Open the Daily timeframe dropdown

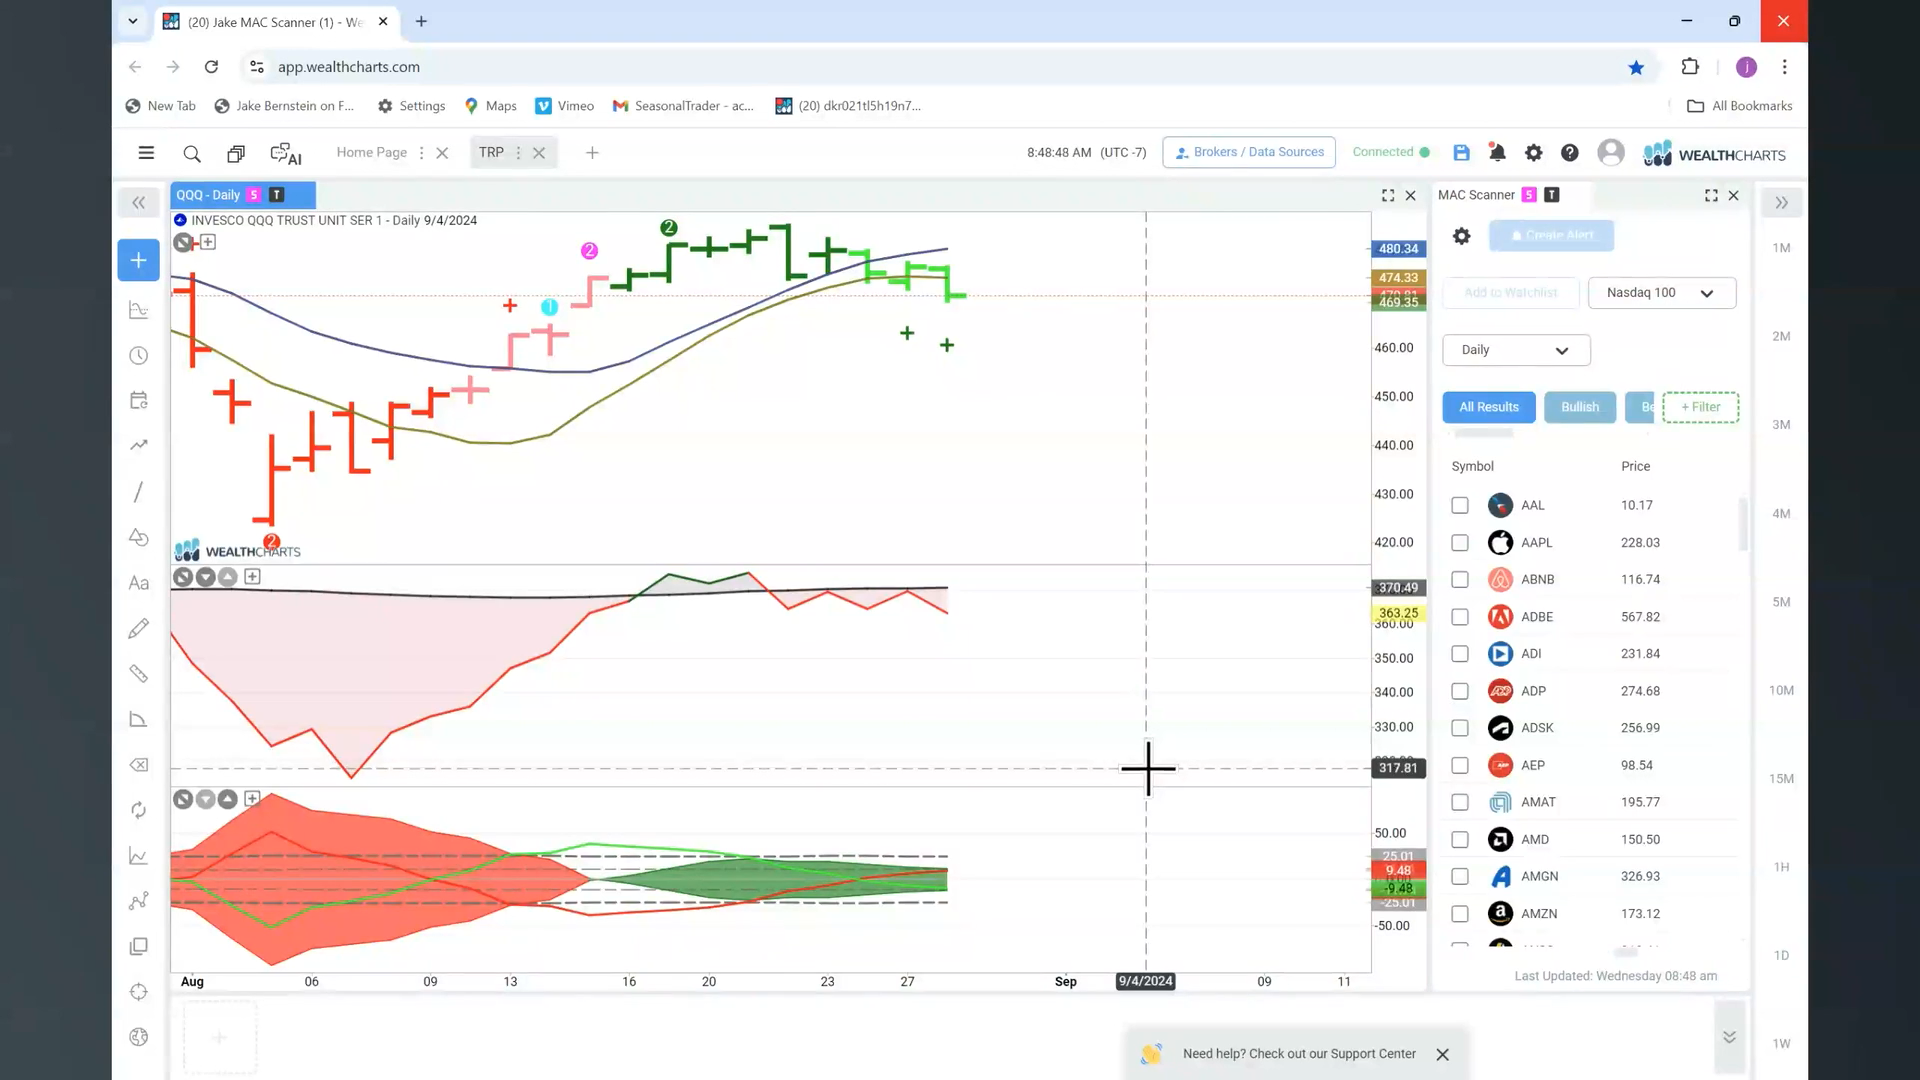(1516, 350)
